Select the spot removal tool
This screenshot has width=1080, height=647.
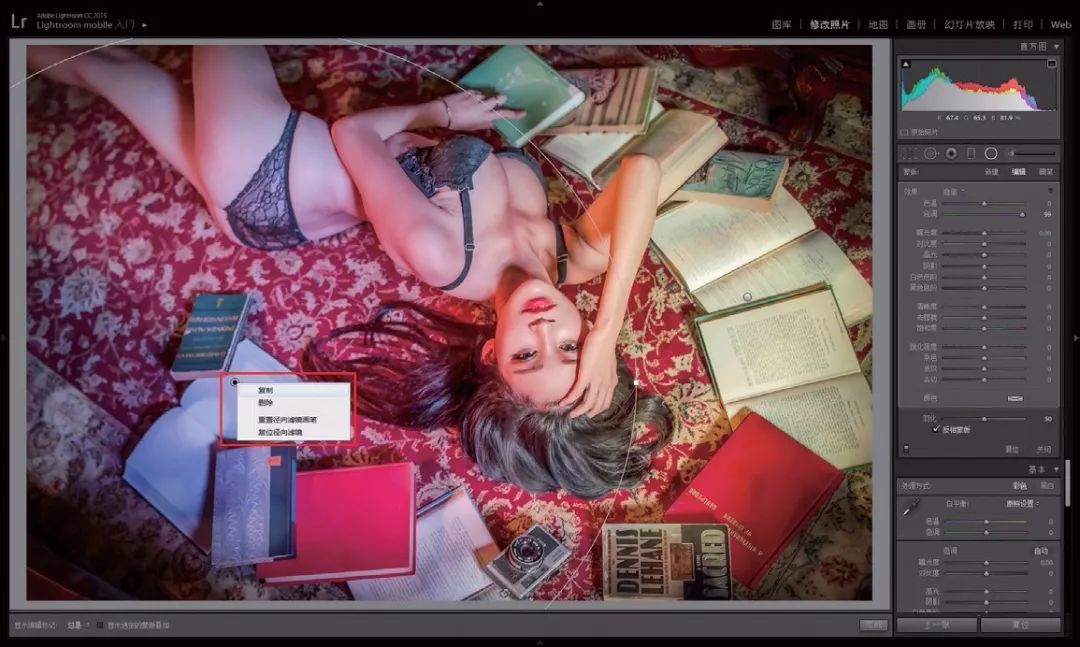coord(930,153)
